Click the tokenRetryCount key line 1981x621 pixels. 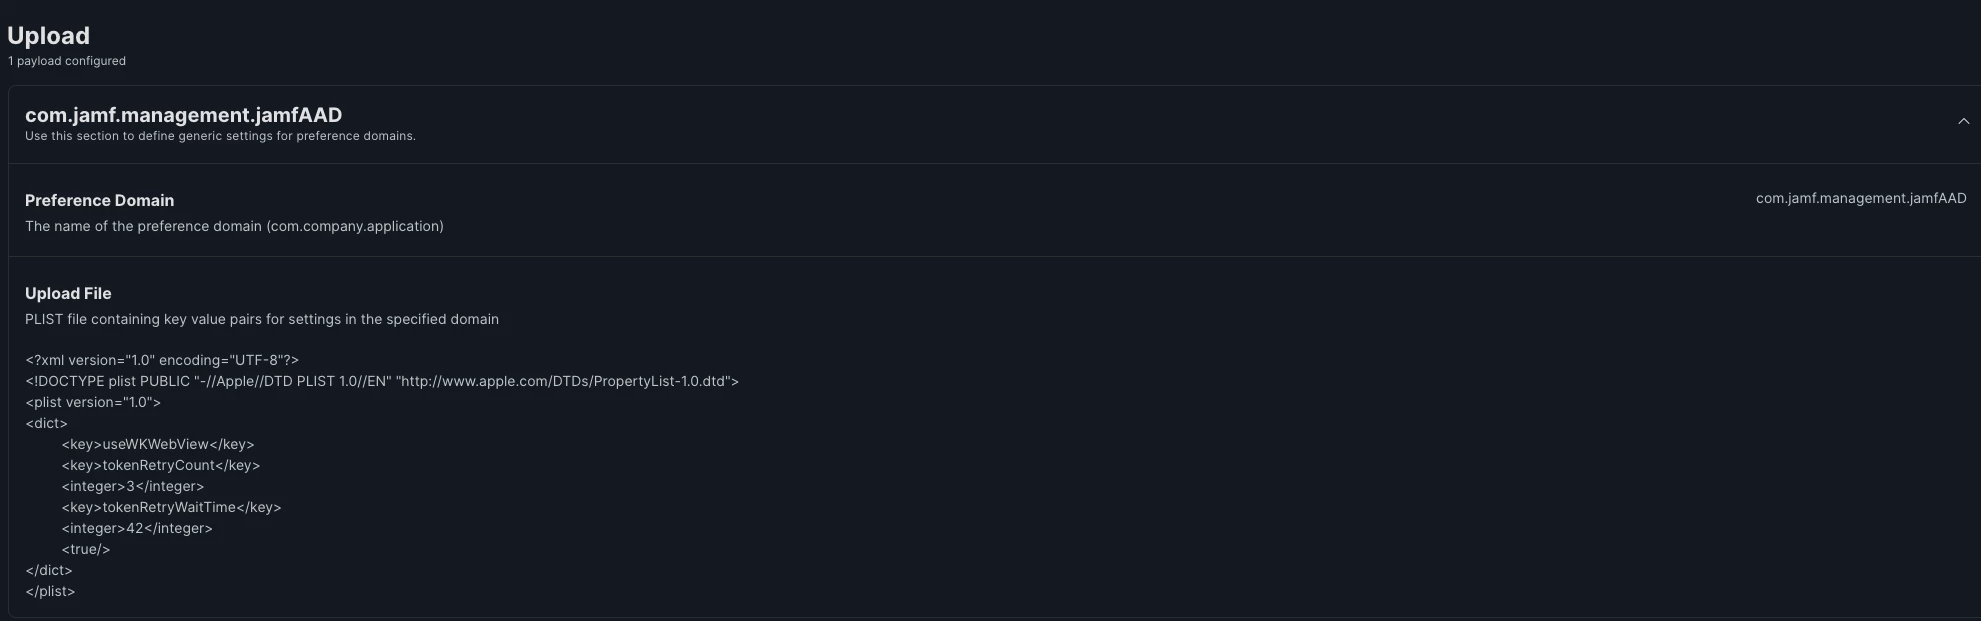(161, 465)
